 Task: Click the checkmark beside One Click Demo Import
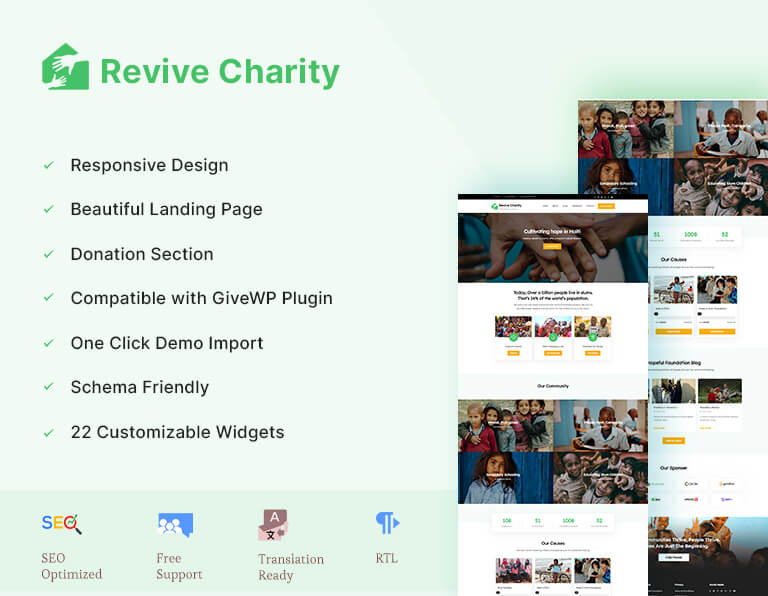[x=48, y=343]
